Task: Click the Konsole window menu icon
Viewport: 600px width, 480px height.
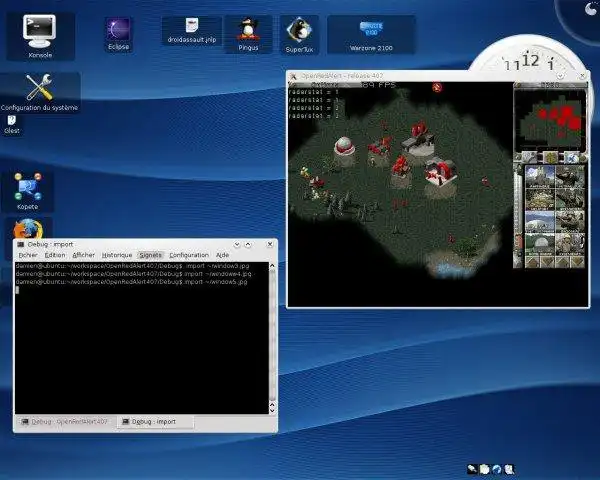Action: [21, 244]
